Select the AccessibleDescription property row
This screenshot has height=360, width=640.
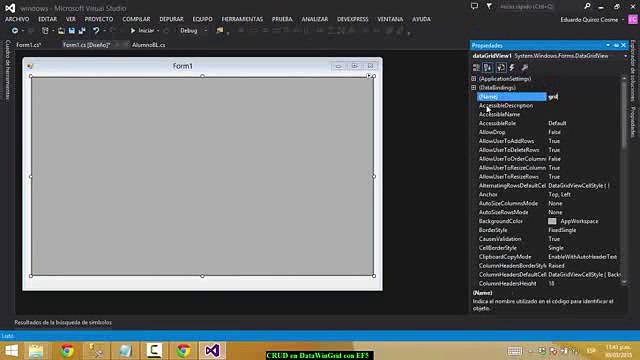click(x=549, y=106)
